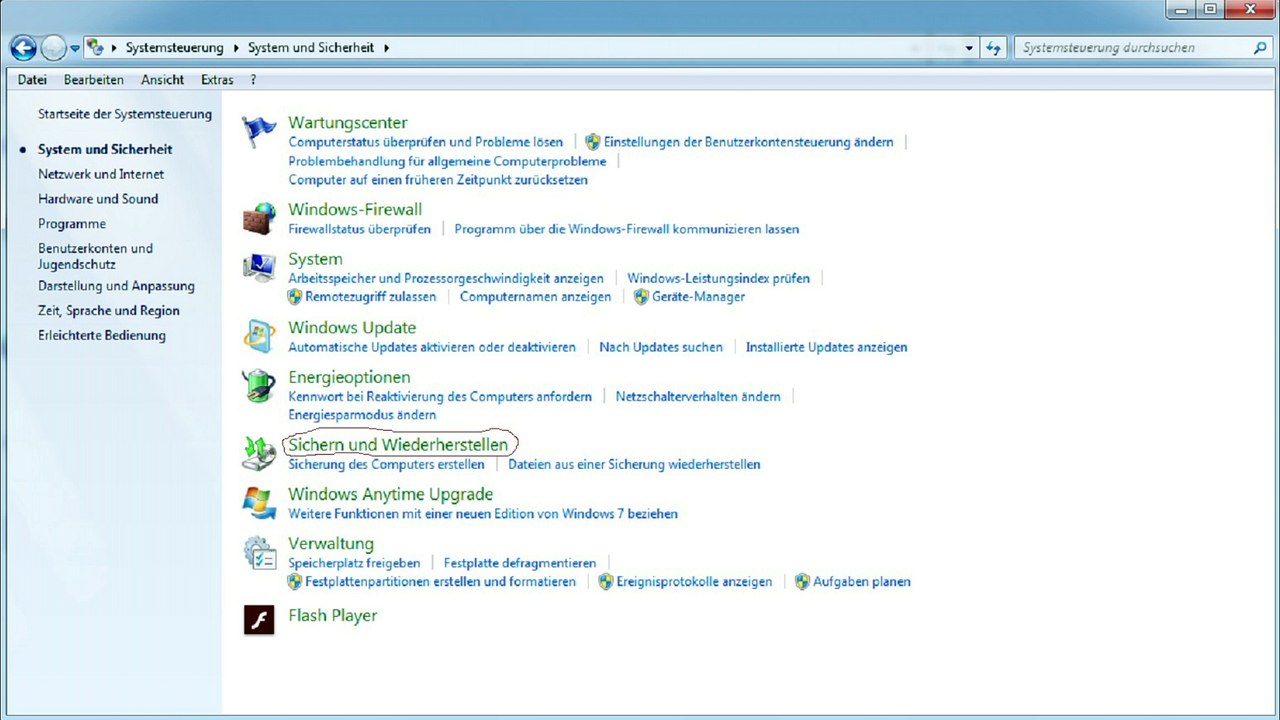Click System und Sicherheit breadcrumb segment
Viewport: 1280px width, 720px height.
tap(311, 47)
